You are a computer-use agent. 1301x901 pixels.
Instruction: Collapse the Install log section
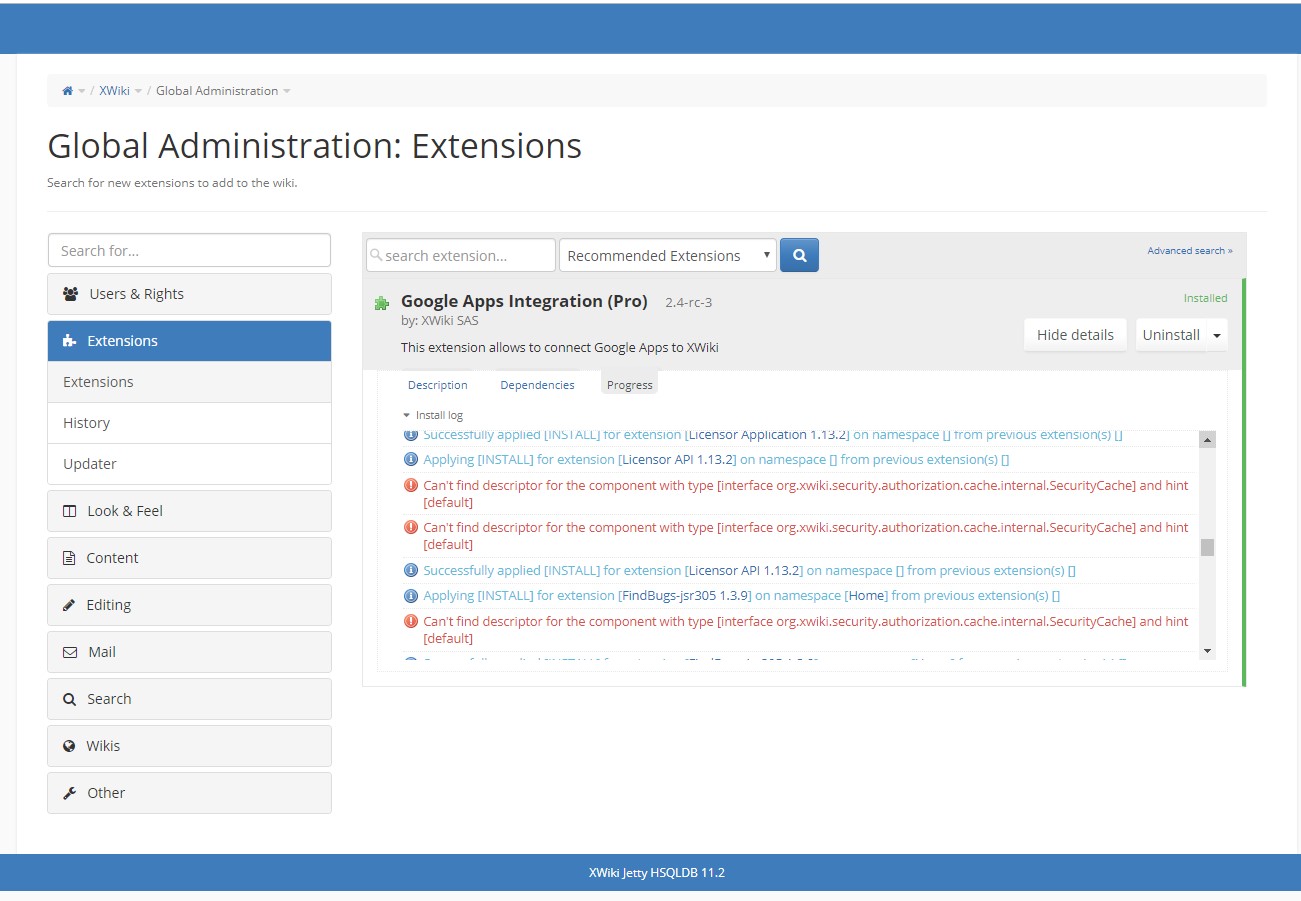tap(407, 414)
